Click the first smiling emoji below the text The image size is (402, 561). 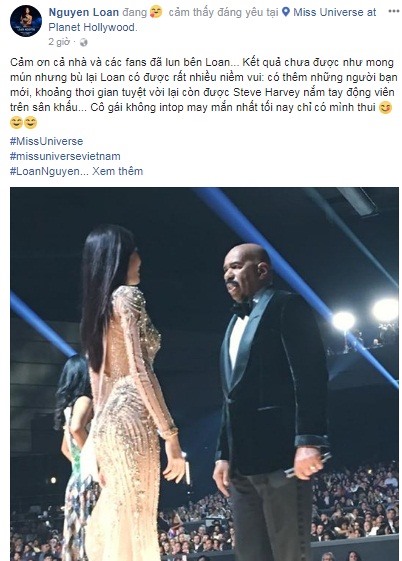coord(16,122)
